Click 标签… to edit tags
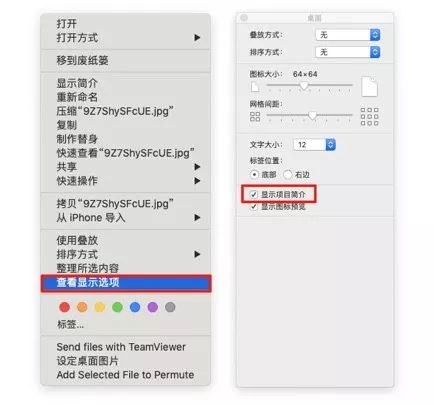Screen dimensions: 434x405 pyautogui.click(x=70, y=324)
